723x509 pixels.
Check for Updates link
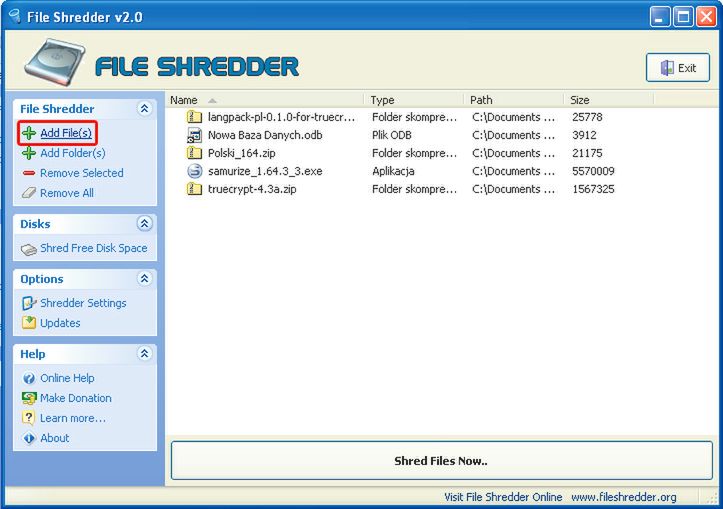60,323
